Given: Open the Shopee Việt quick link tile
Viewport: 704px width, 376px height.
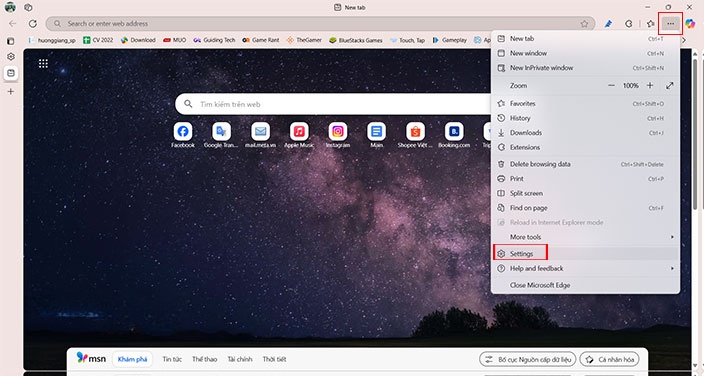Looking at the screenshot, I should tap(415, 135).
